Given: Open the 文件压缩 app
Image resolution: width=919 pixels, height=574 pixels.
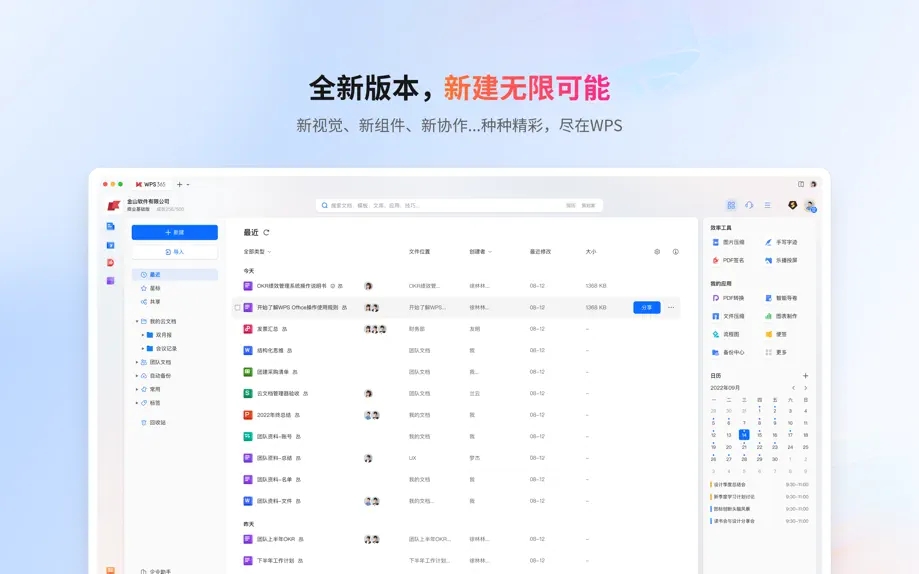Looking at the screenshot, I should point(728,316).
